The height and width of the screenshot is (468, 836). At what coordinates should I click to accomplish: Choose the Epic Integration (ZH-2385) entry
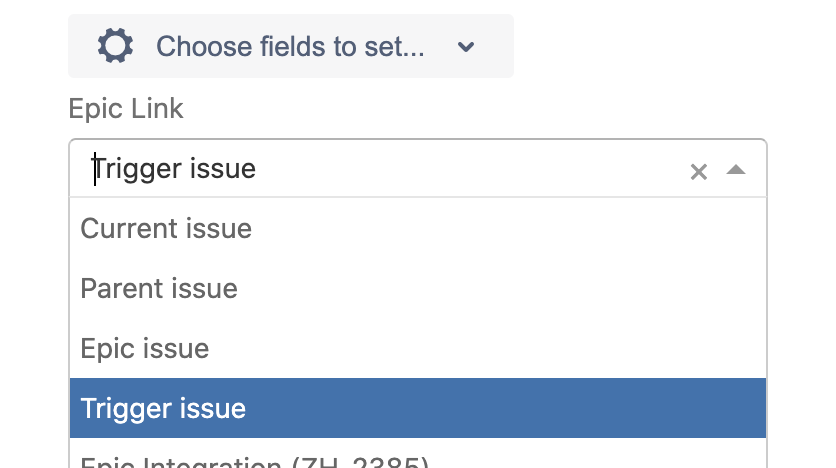click(255, 462)
